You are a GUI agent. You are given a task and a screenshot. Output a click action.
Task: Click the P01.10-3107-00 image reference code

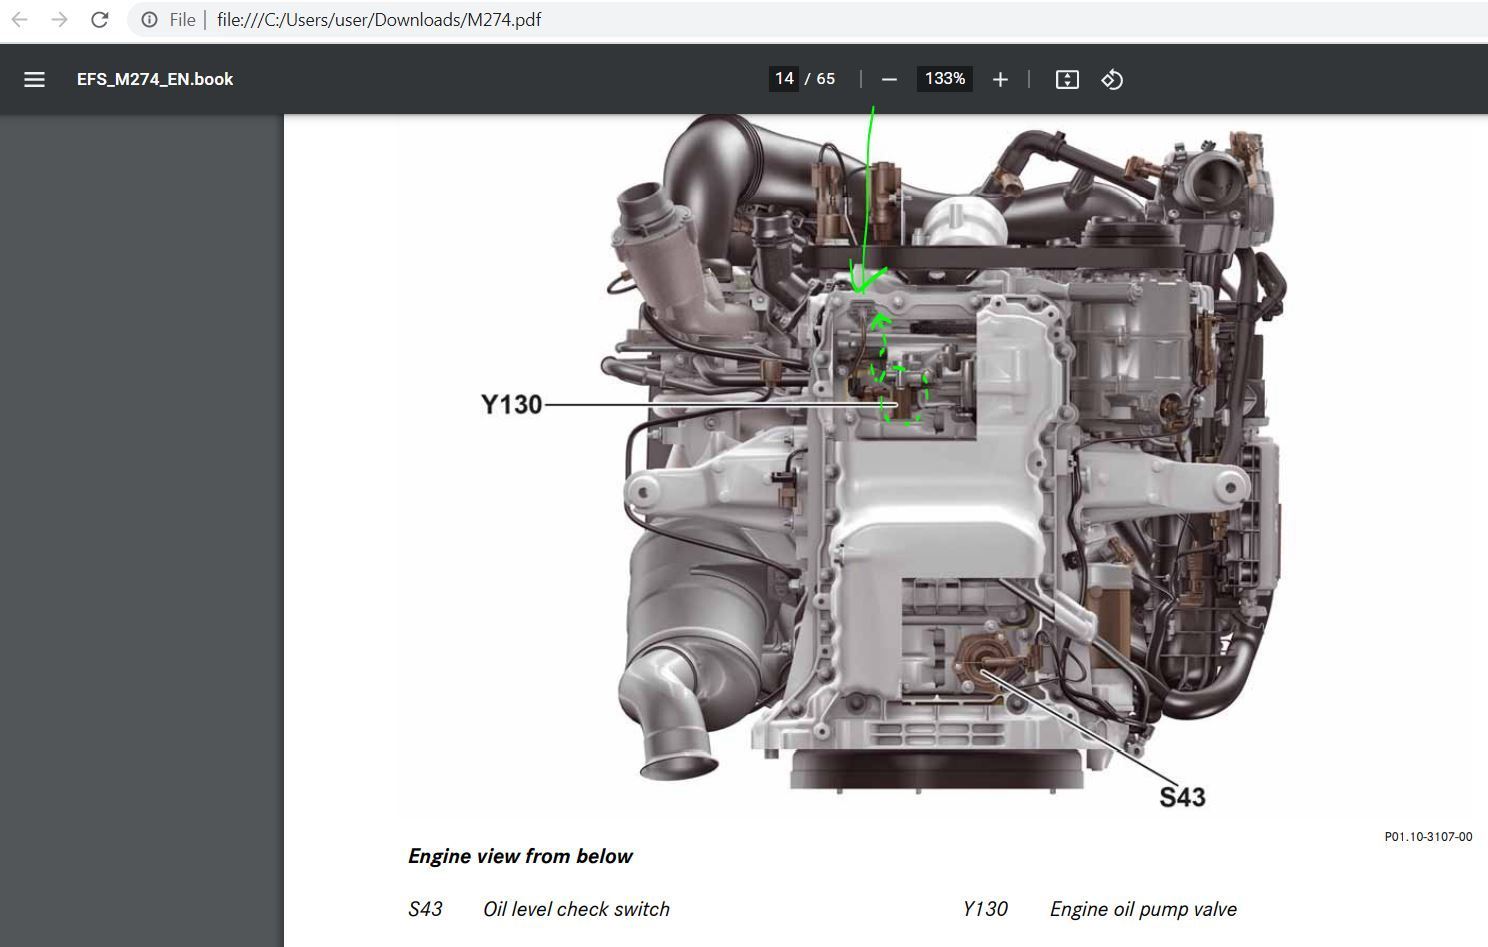[1428, 837]
